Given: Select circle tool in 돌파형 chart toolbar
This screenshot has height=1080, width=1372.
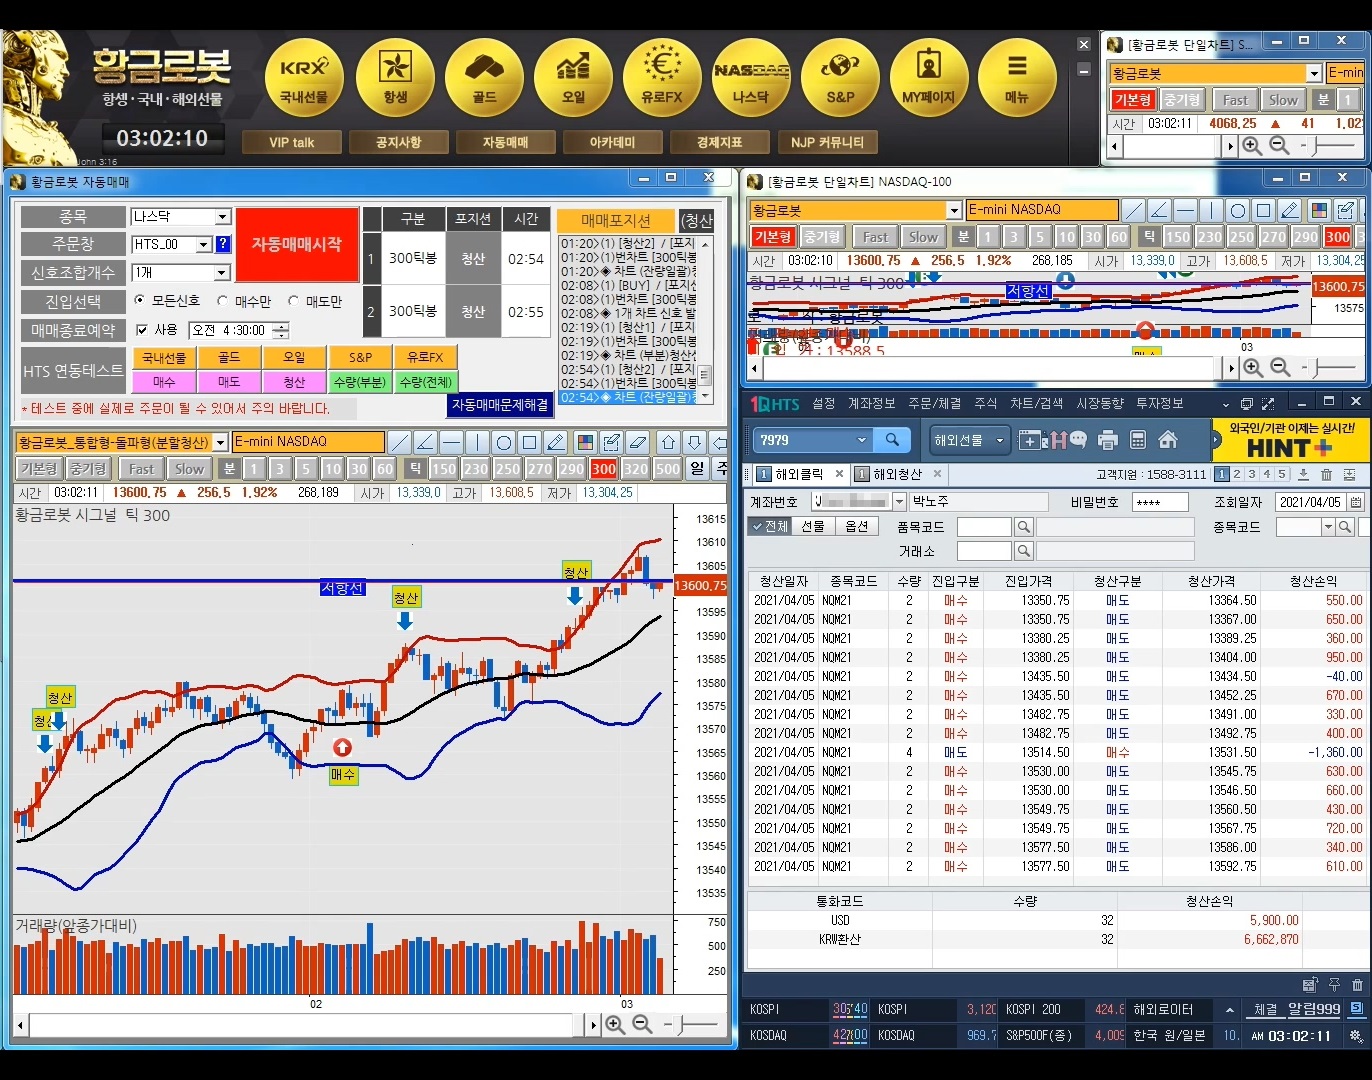Looking at the screenshot, I should 504,442.
